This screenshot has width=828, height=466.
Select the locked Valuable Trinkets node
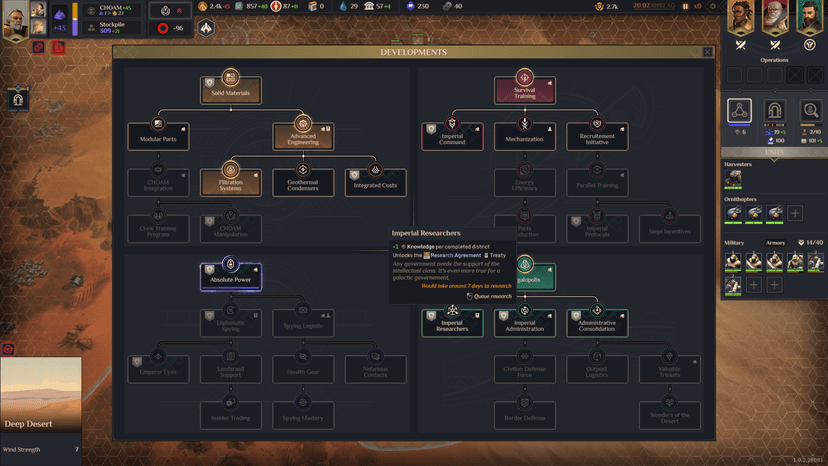click(x=670, y=369)
